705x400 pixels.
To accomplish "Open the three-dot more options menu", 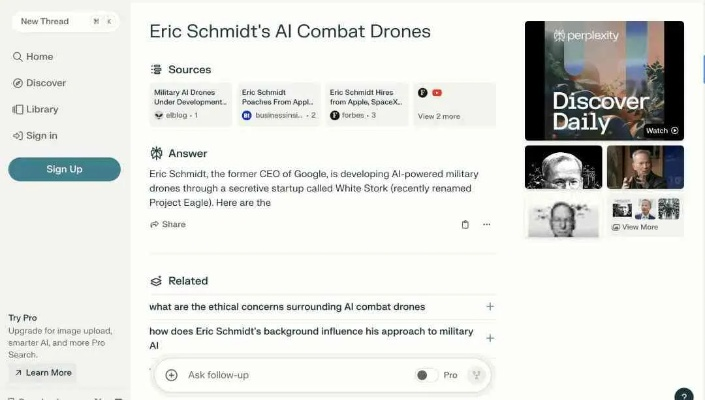I will 487,225.
